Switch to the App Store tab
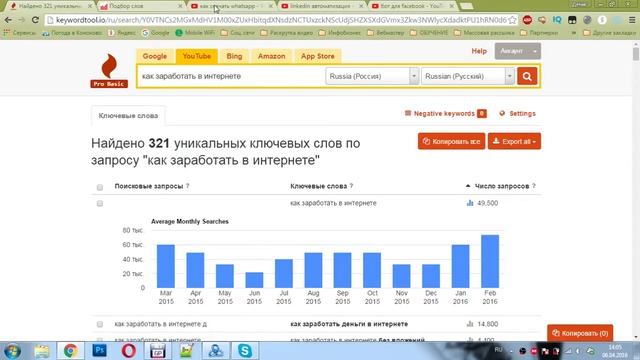The height and width of the screenshot is (360, 640). pyautogui.click(x=318, y=56)
